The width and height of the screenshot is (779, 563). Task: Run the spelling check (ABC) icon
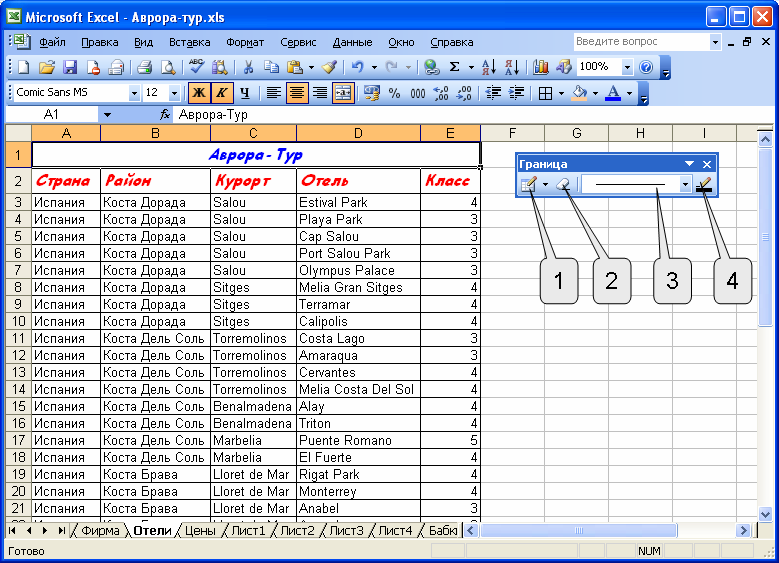[197, 67]
